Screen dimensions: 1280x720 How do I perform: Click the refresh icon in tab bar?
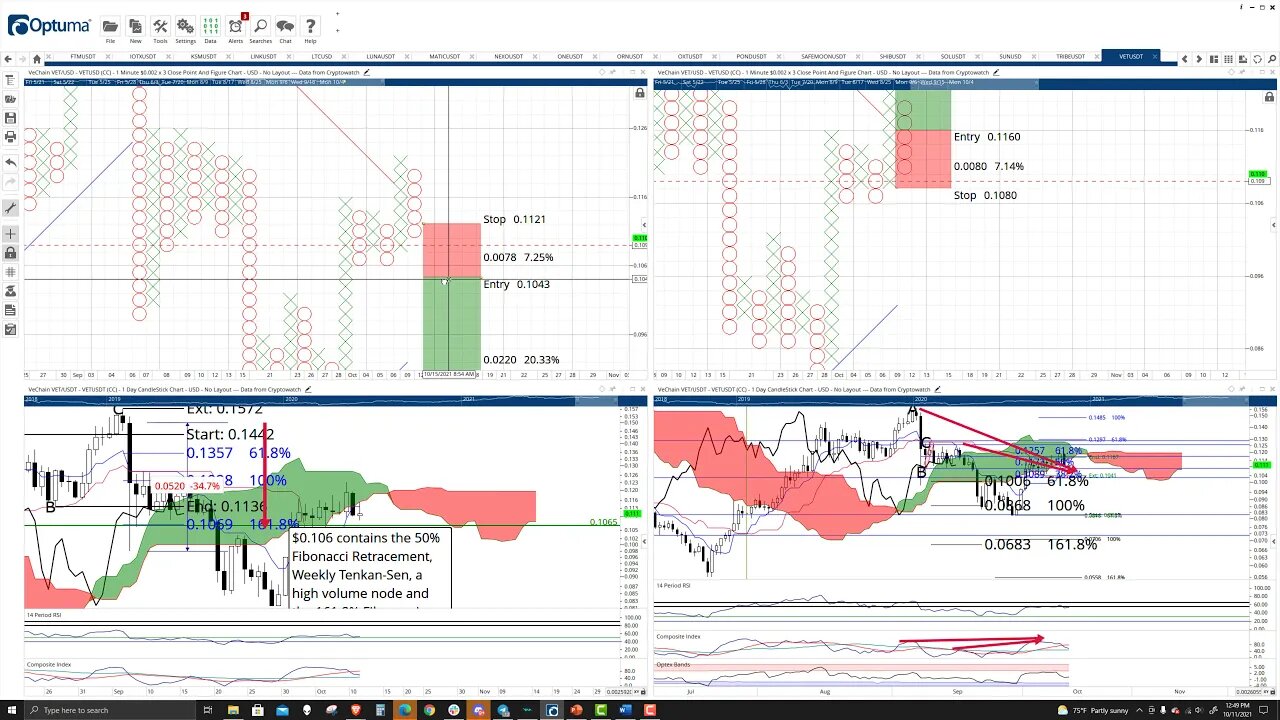[1255, 59]
